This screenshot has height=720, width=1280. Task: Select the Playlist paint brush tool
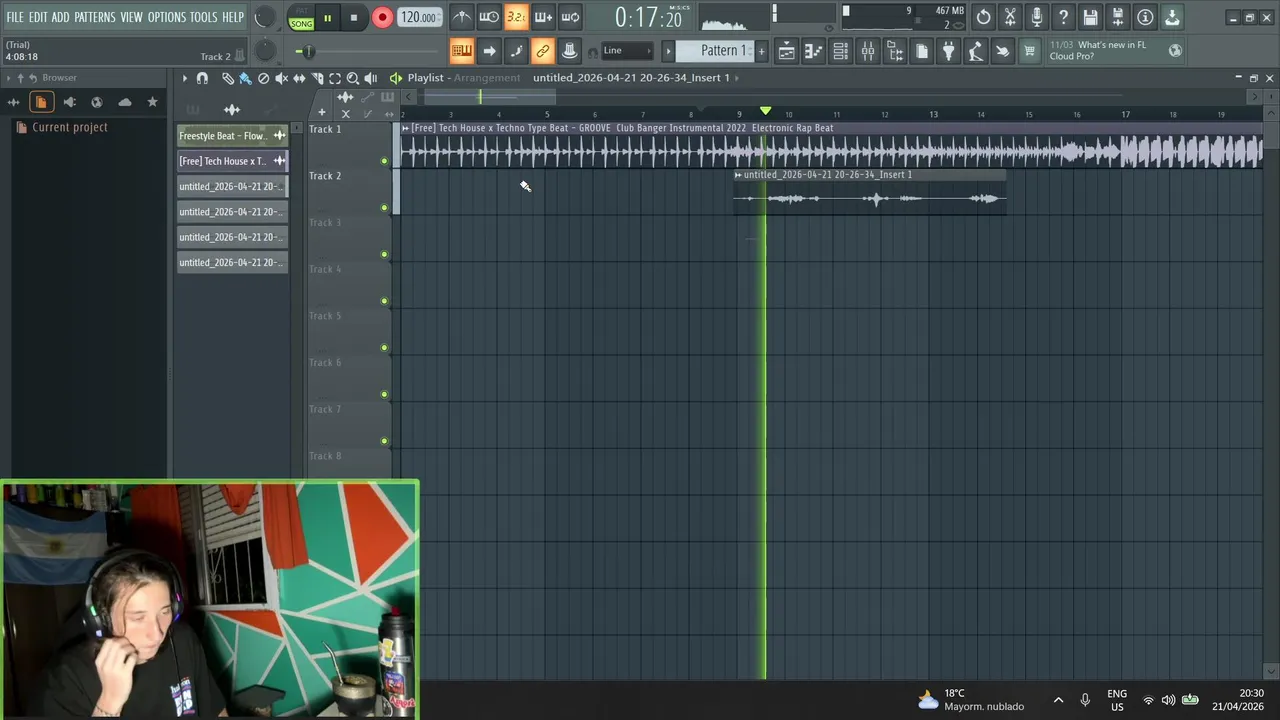point(245,78)
